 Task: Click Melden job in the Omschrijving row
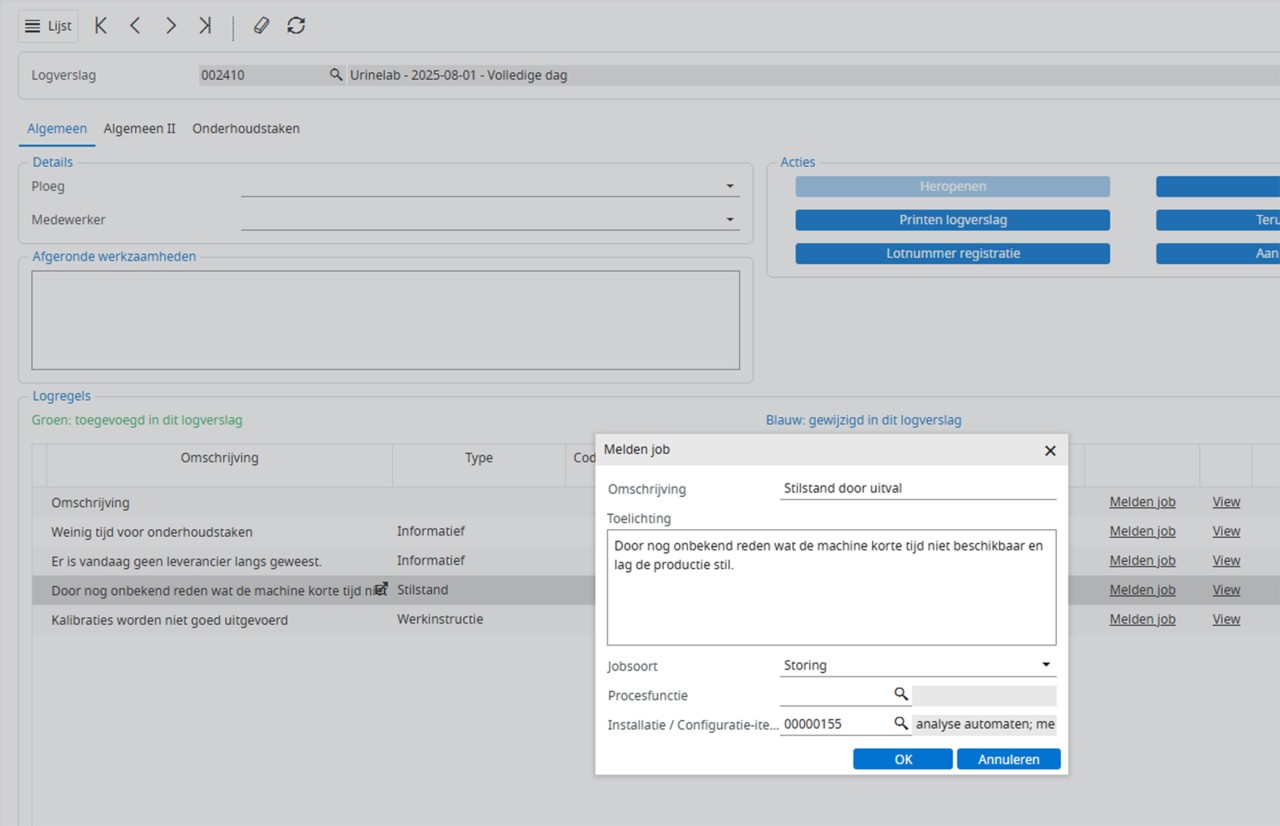point(1142,502)
